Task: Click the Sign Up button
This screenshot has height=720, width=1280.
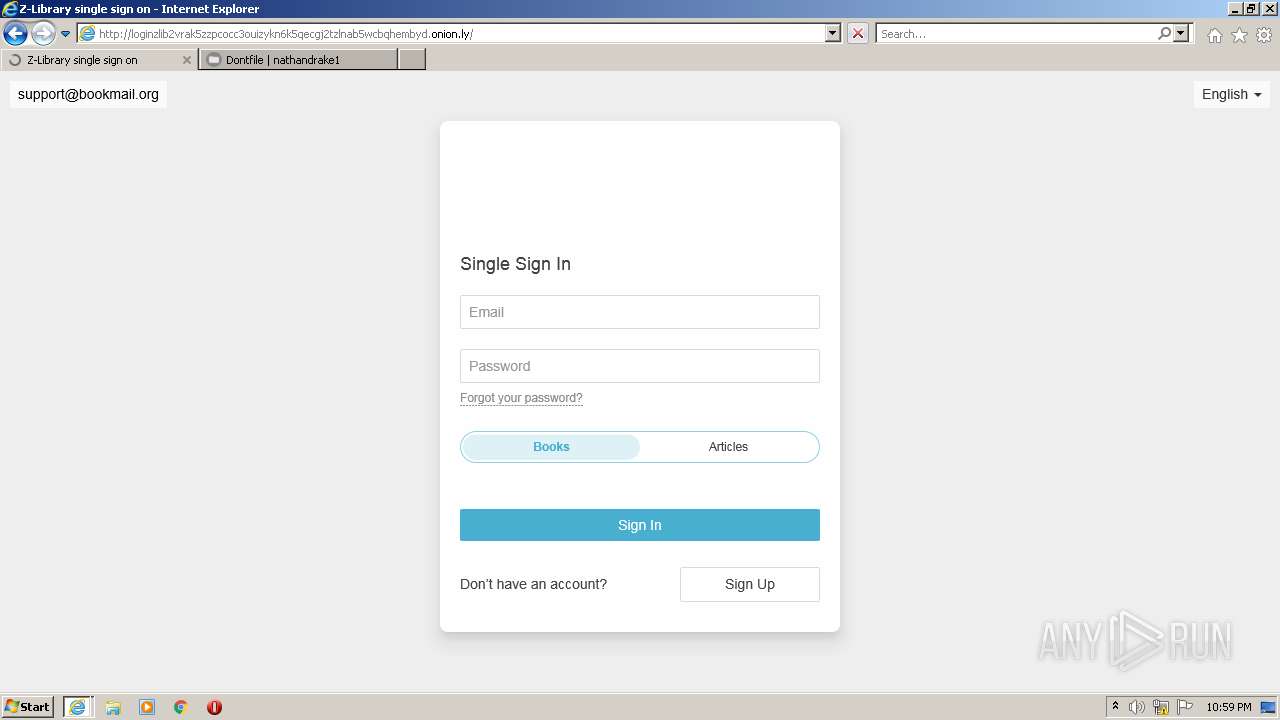Action: point(750,584)
